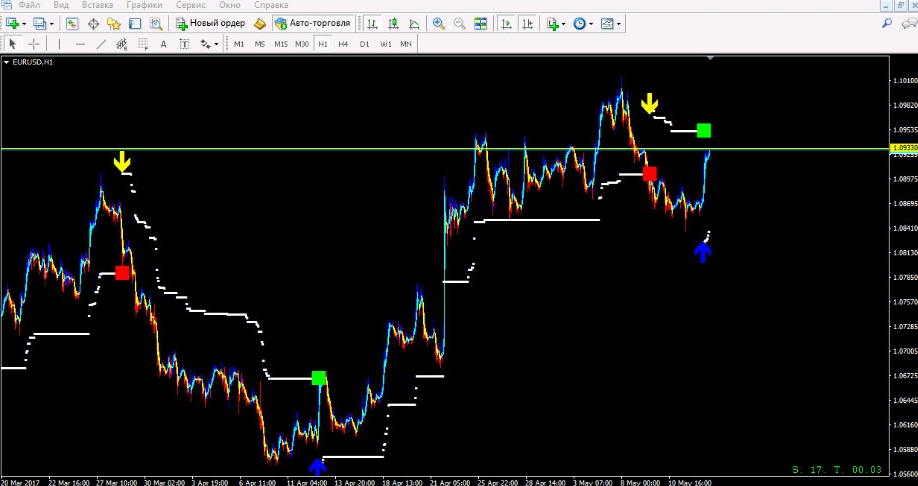Image resolution: width=918 pixels, height=486 pixels.
Task: Select the trendline drawing tool
Action: [x=101, y=44]
